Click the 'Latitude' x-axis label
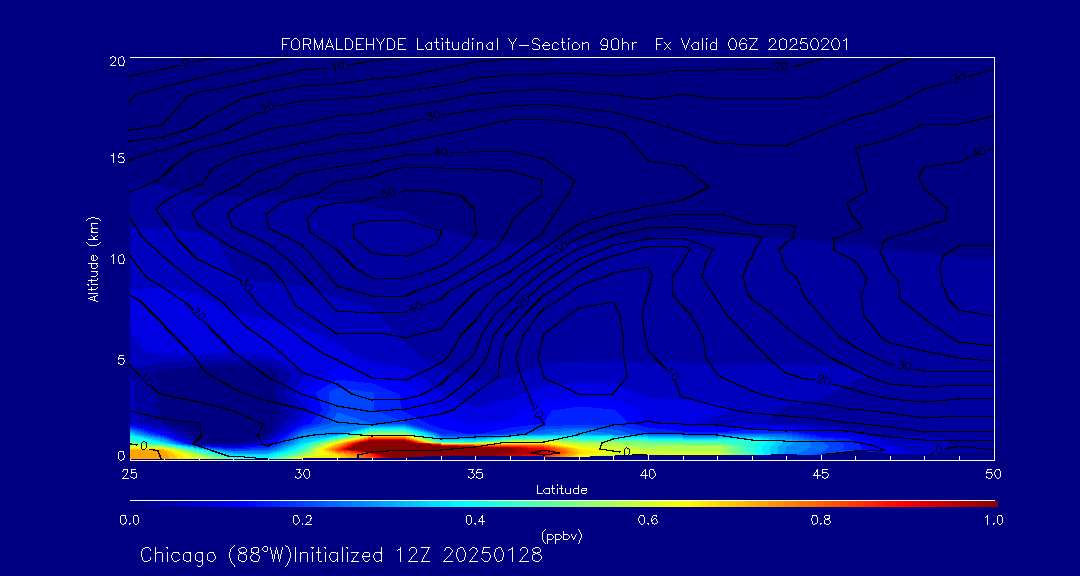The image size is (1080, 576). [x=562, y=490]
